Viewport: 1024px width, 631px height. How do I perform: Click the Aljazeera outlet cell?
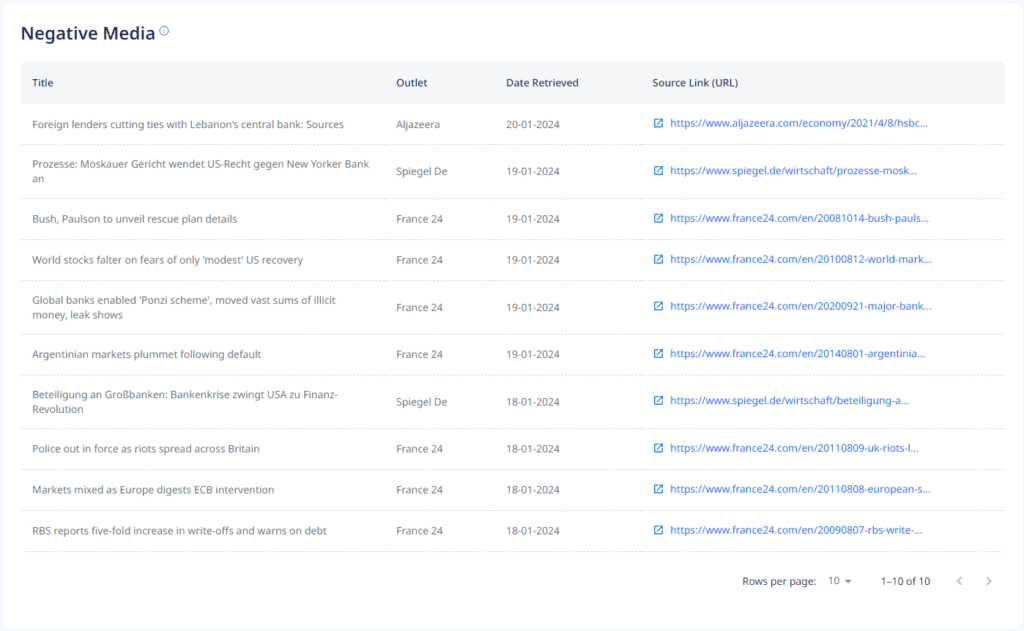pos(418,124)
